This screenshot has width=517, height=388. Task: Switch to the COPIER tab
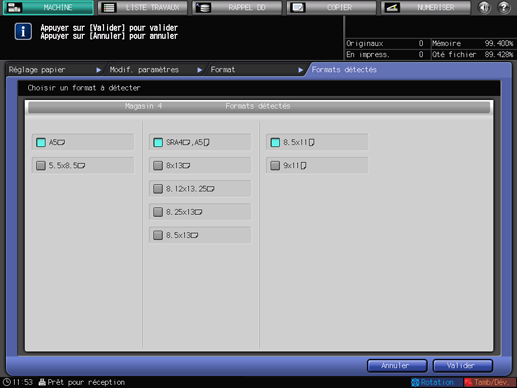[x=331, y=7]
